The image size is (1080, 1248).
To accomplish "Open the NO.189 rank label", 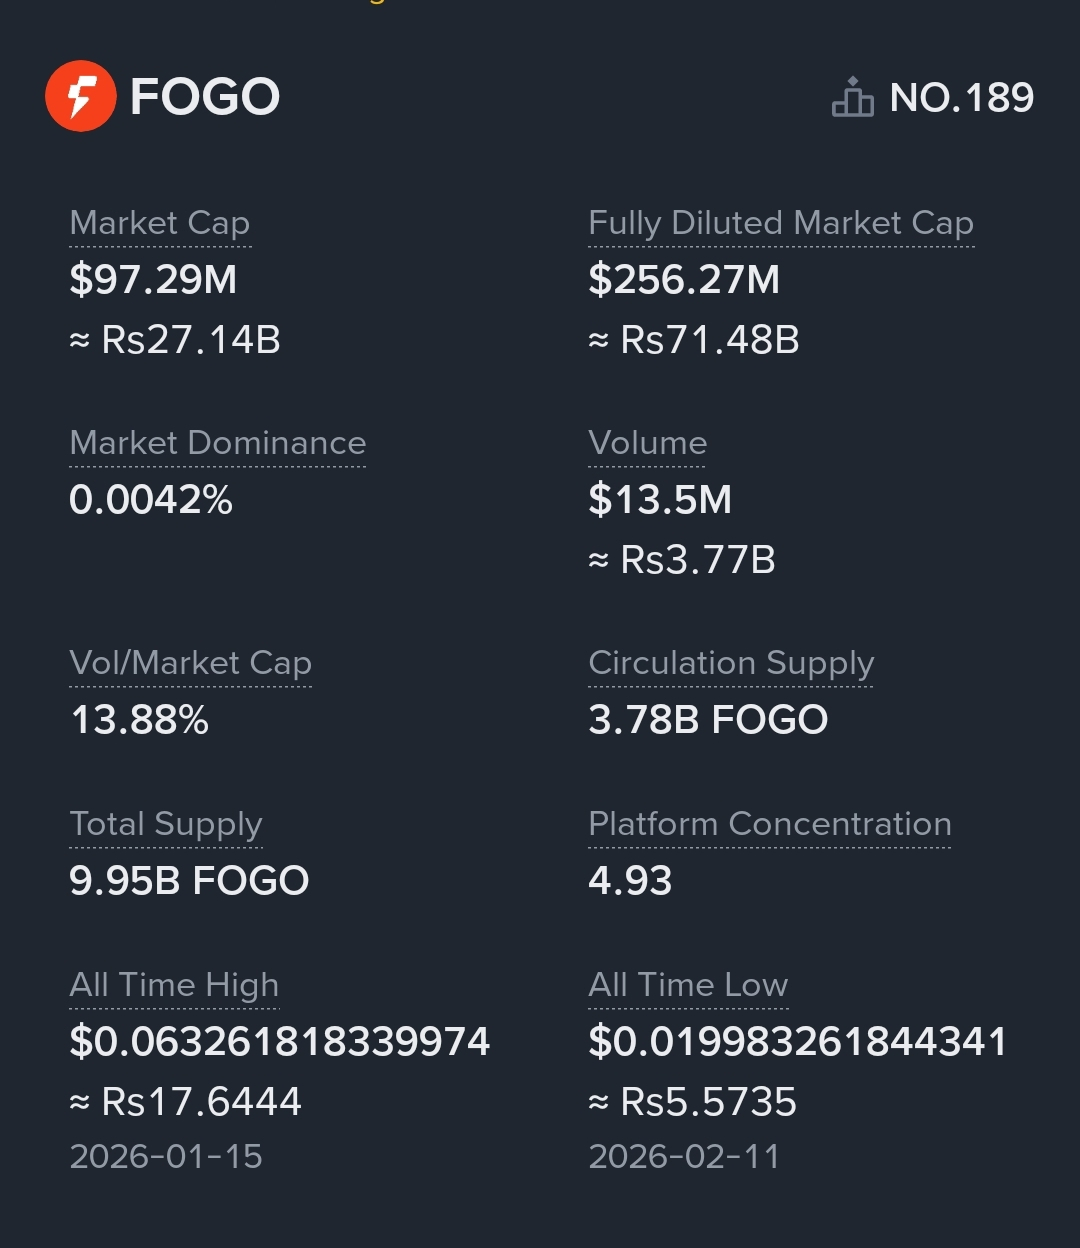I will 961,98.
